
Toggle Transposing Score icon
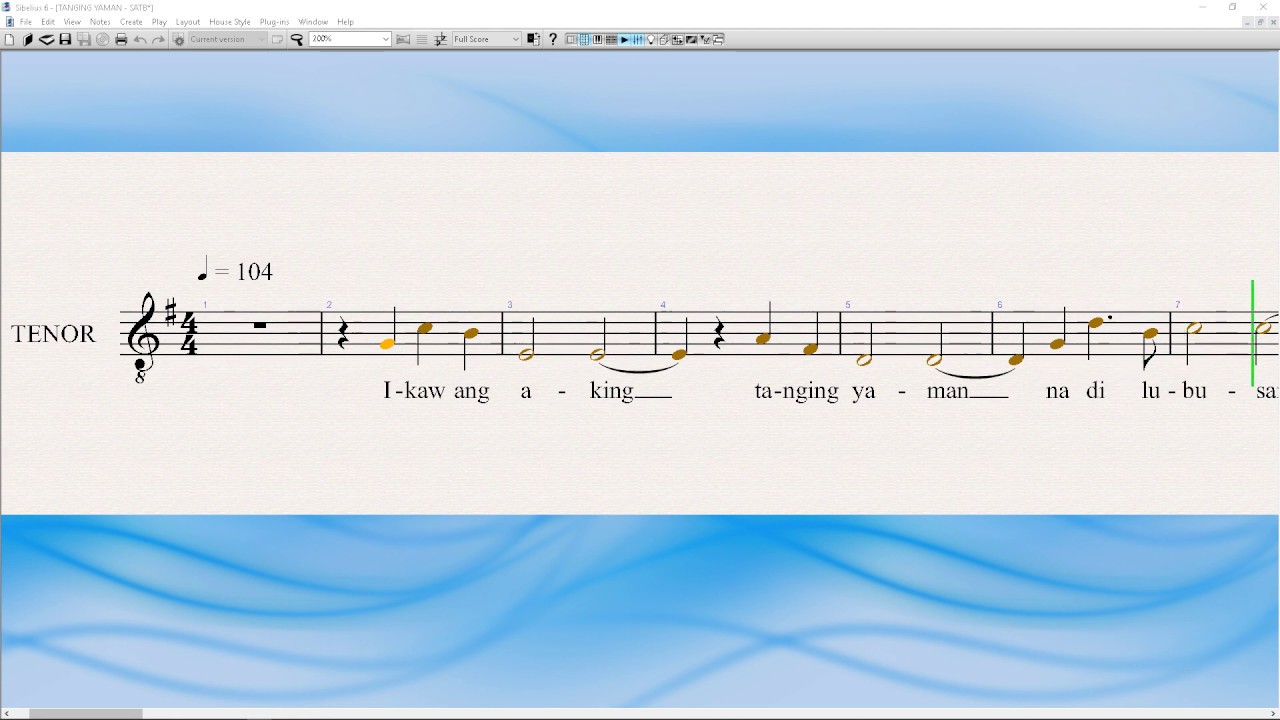coord(440,39)
